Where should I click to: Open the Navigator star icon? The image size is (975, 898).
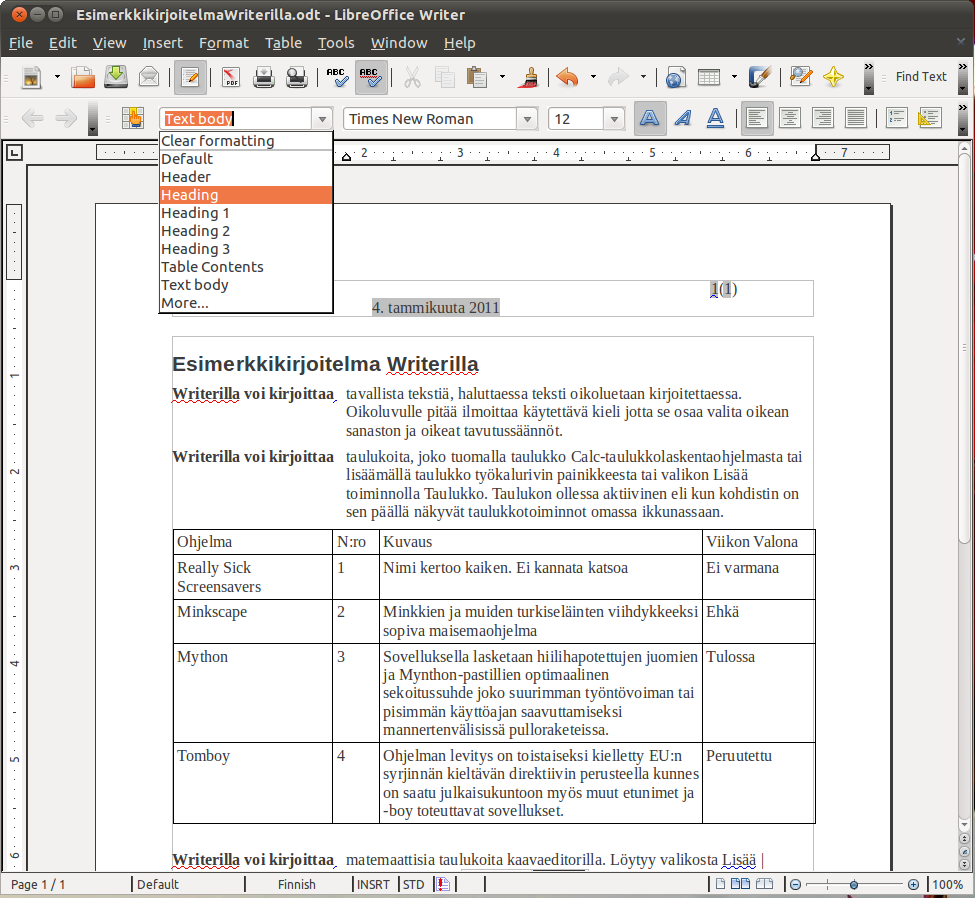coord(833,77)
